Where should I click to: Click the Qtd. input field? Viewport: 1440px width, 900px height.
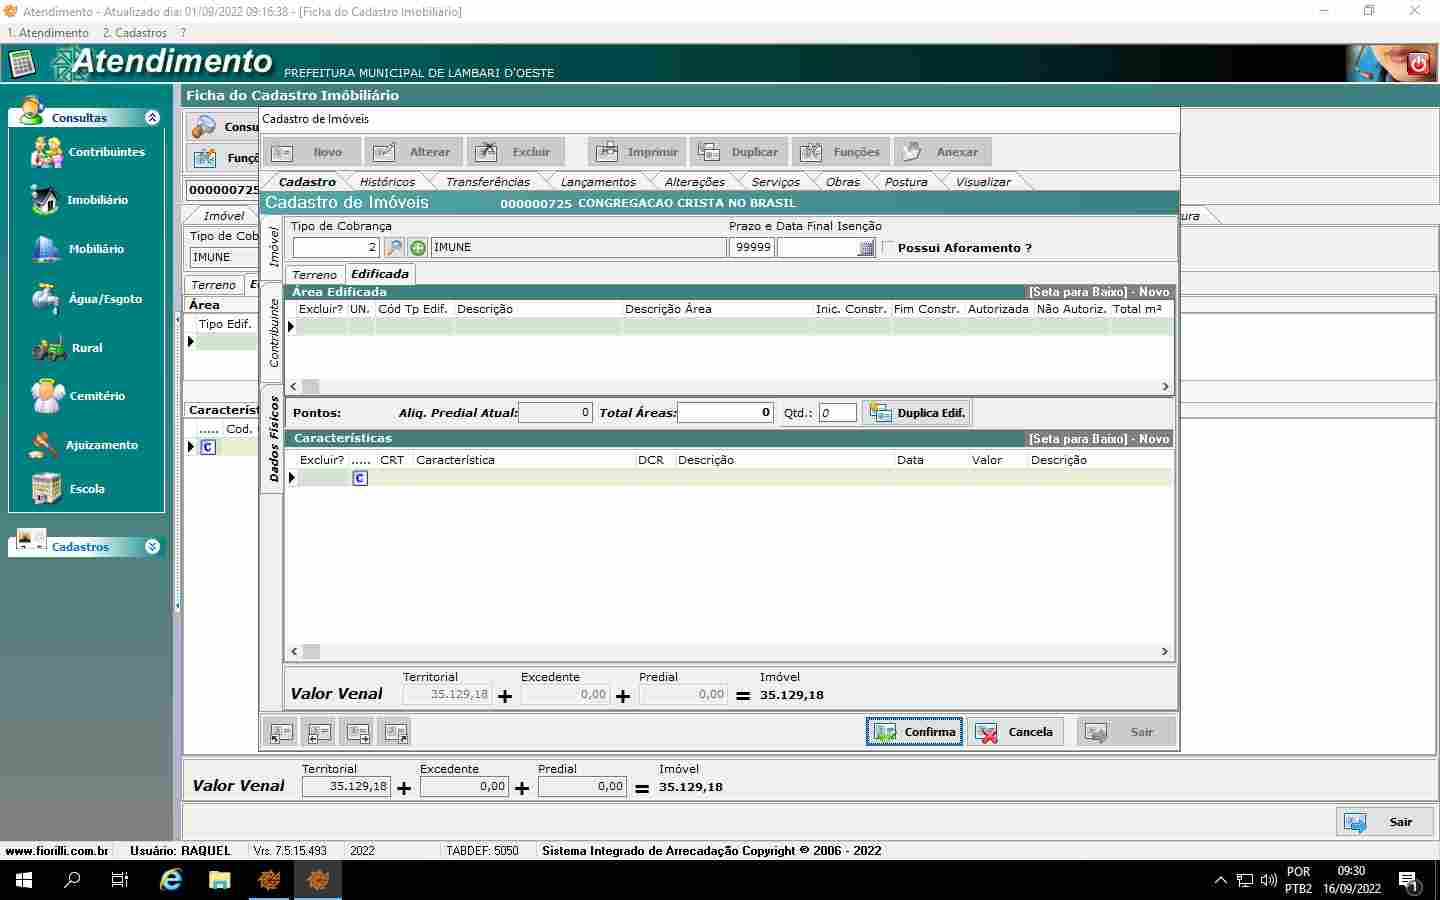point(837,413)
